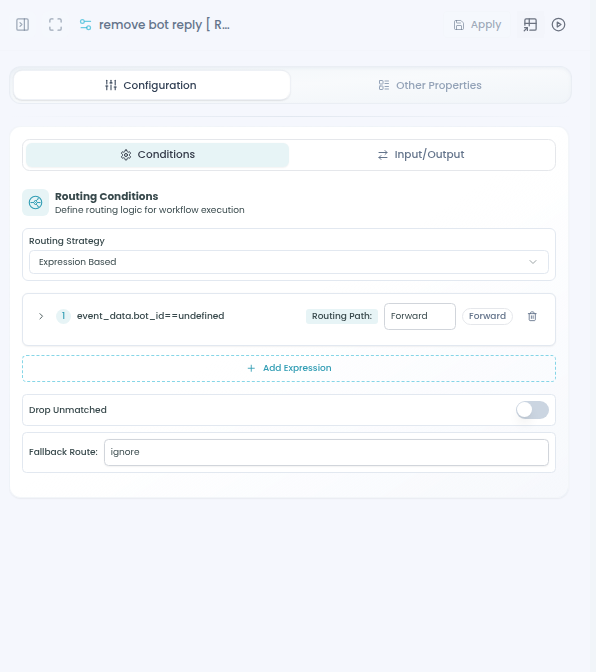Screen dimensions: 596x672
Task: Click the dropdown arrow for Expression Based
Action: (533, 262)
